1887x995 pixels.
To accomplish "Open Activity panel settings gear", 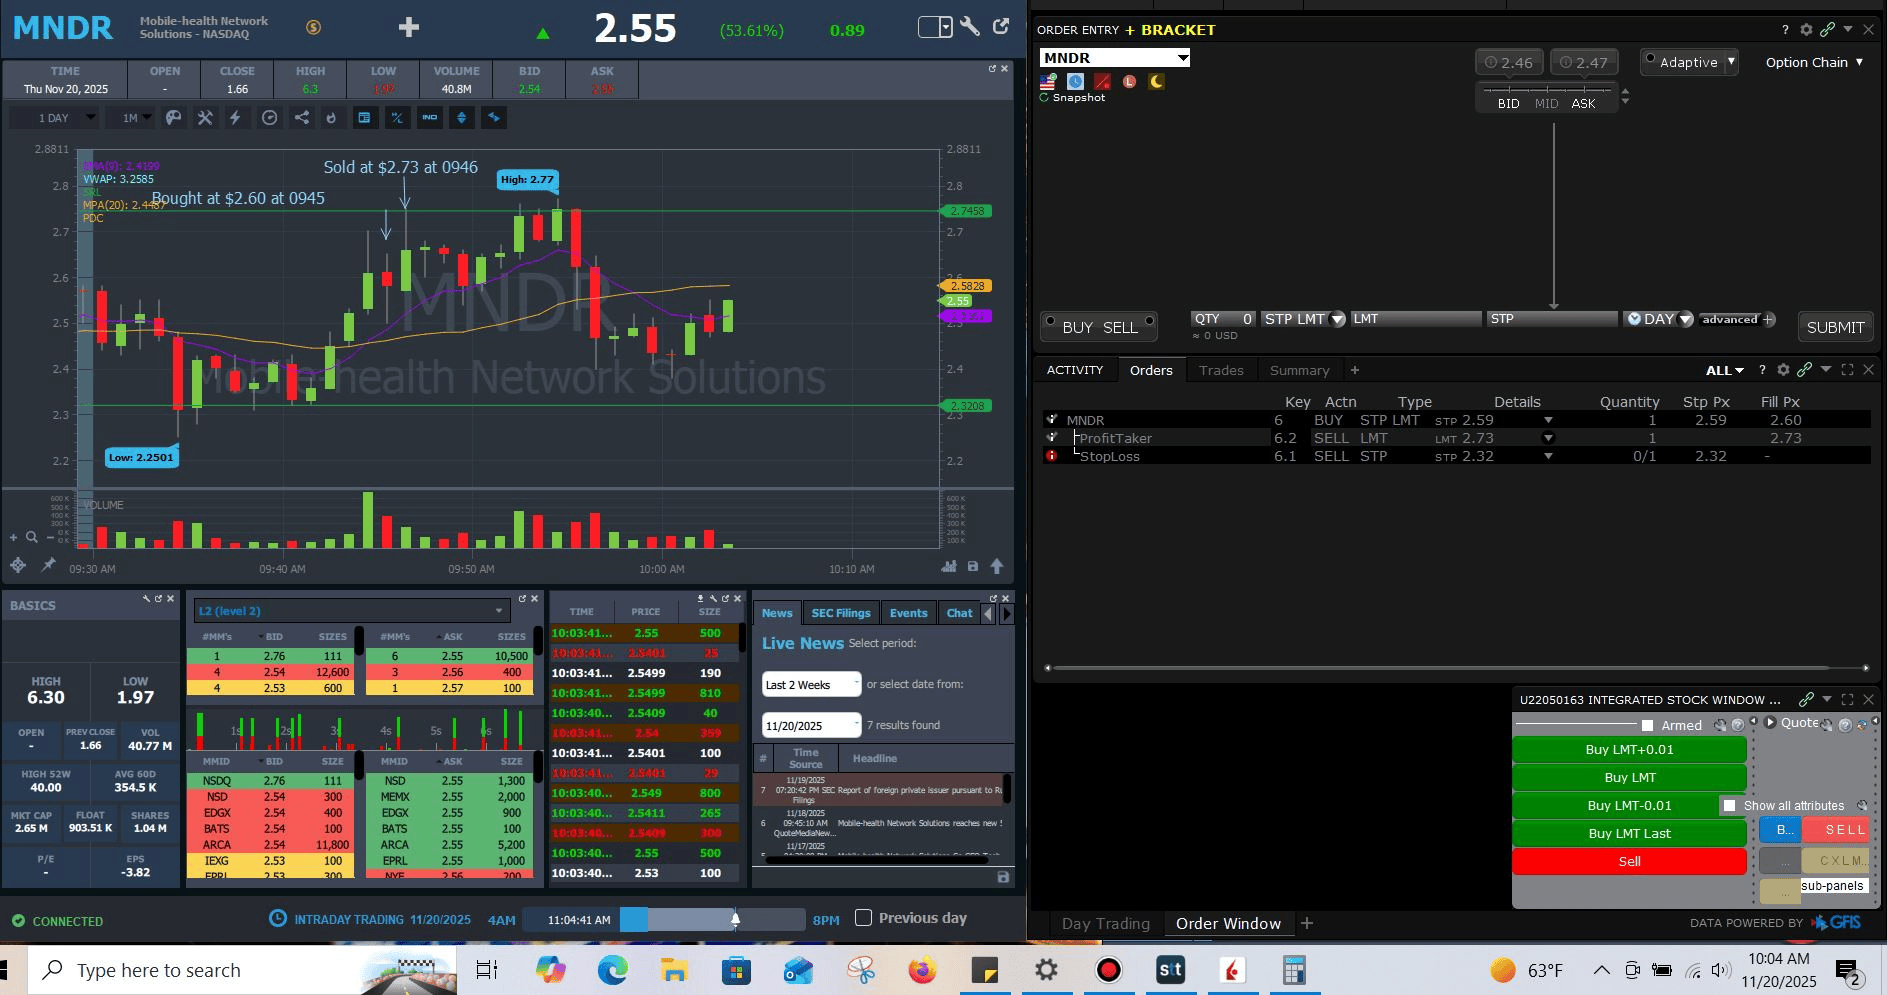I will [1783, 370].
